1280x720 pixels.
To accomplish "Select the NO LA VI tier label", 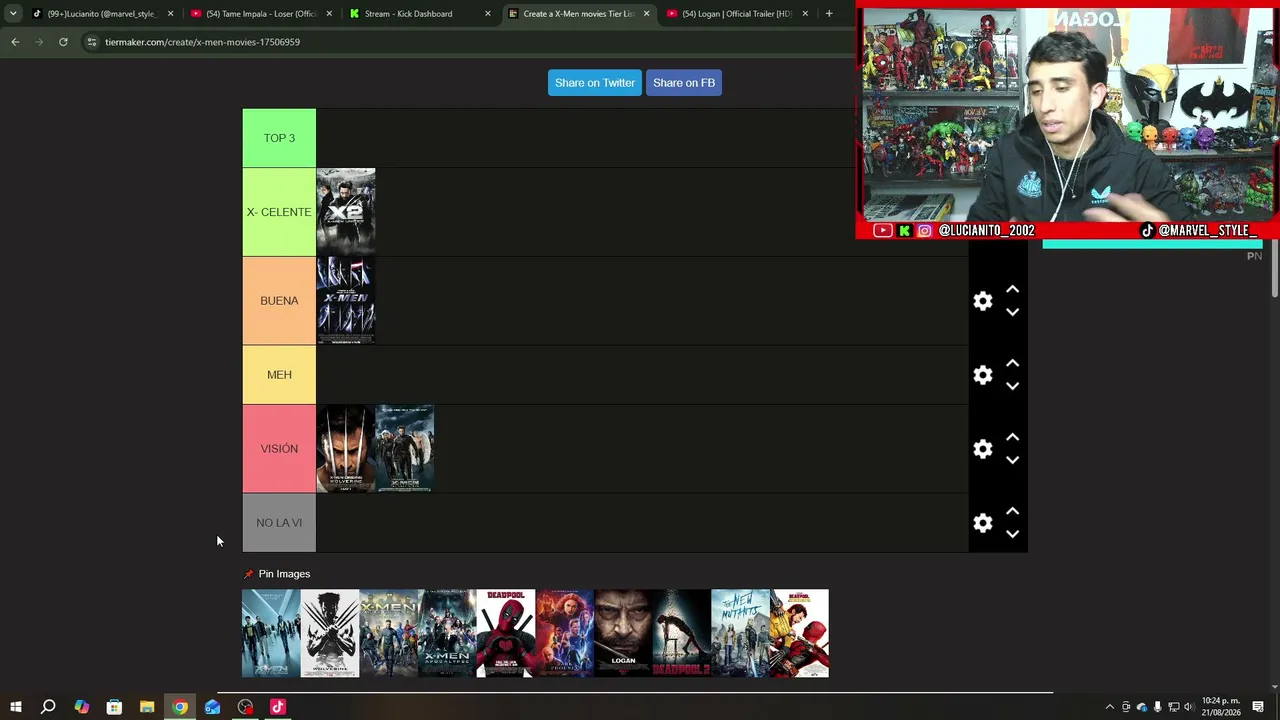I will [279, 523].
